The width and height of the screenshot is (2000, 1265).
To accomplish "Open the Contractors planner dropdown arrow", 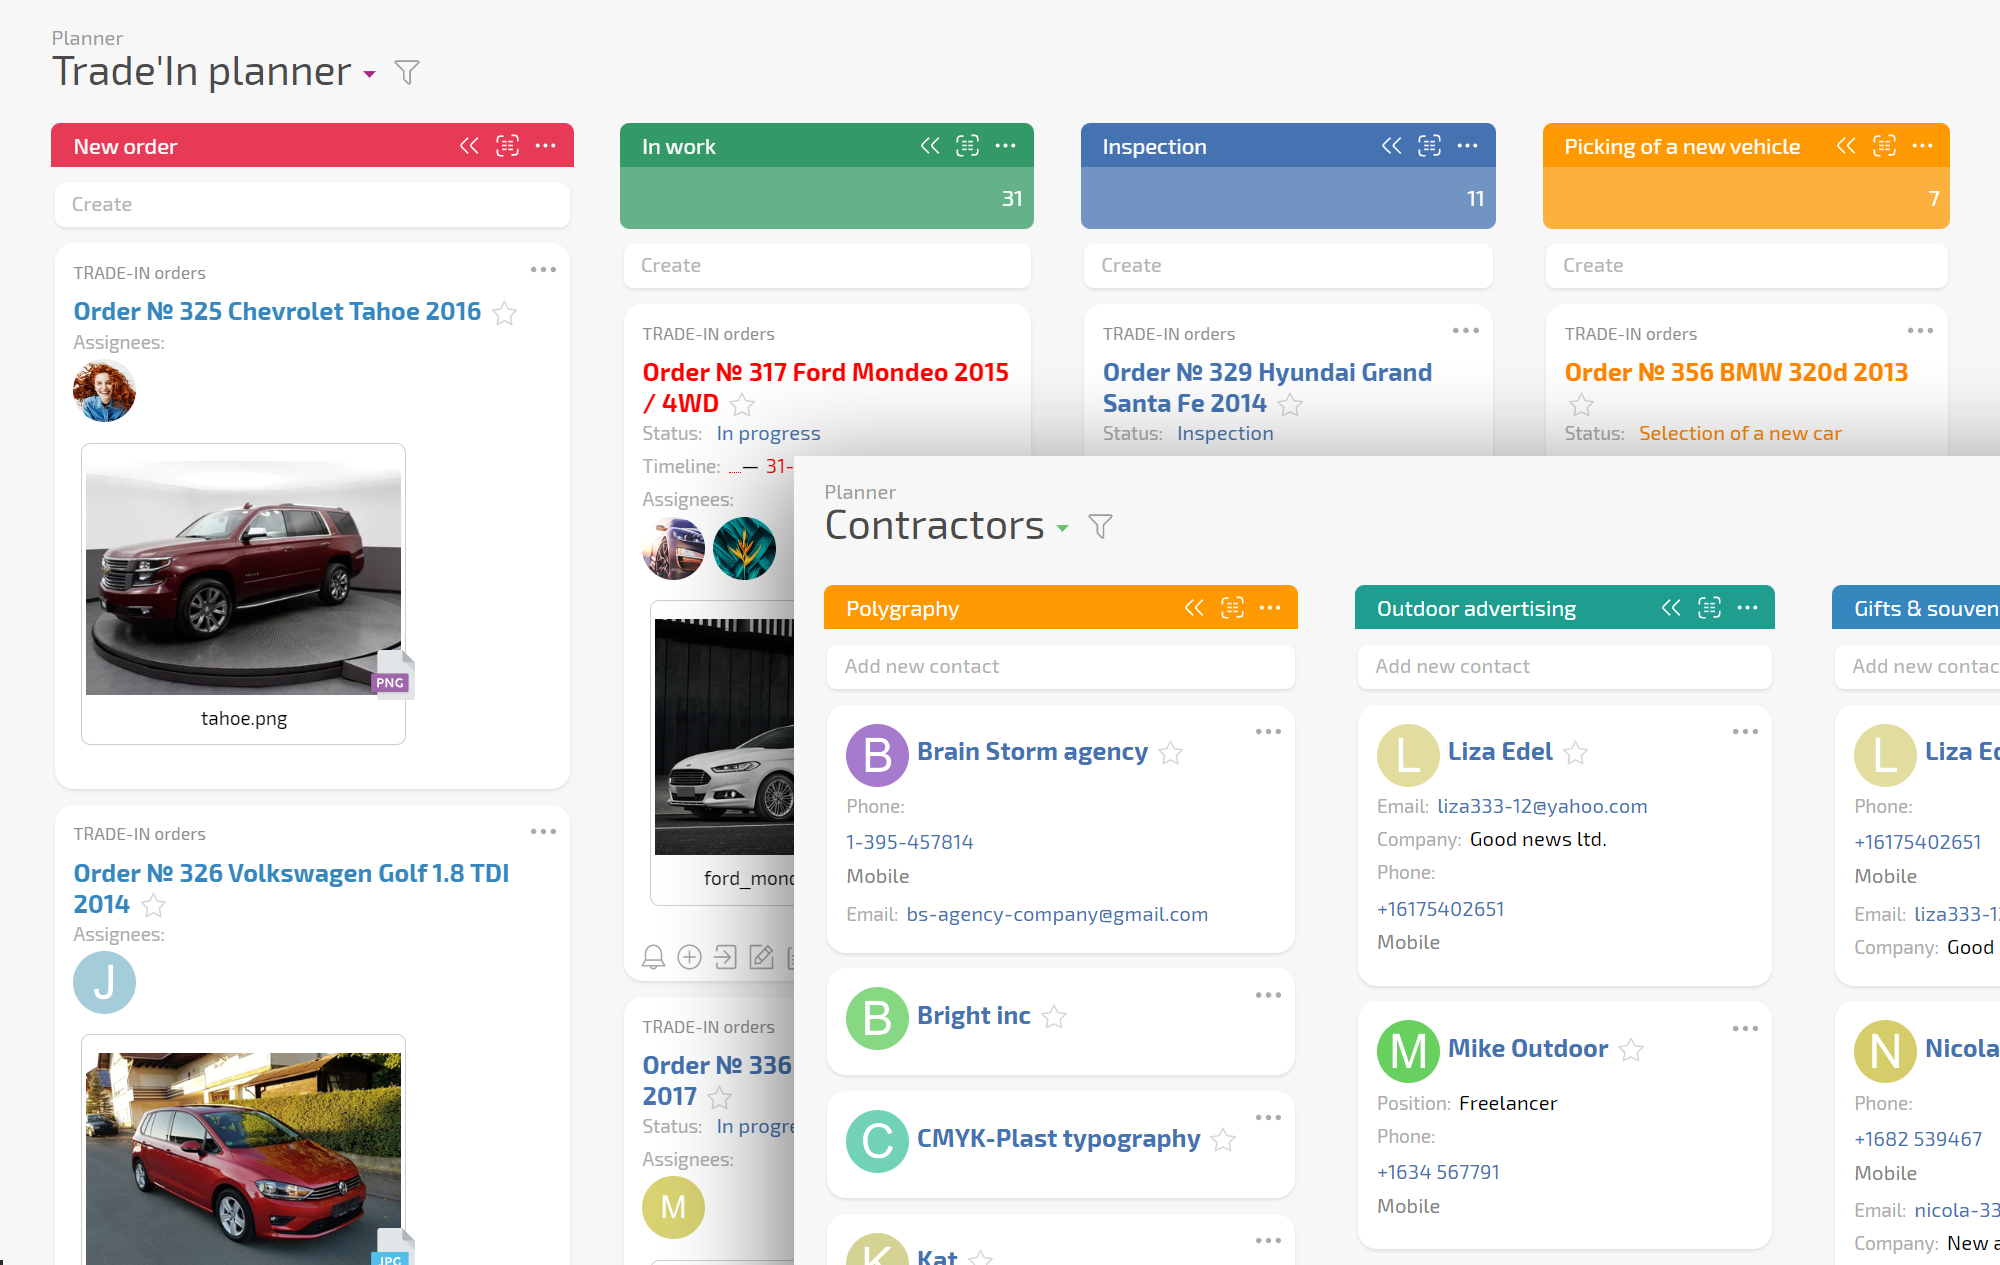I will (x=1062, y=528).
